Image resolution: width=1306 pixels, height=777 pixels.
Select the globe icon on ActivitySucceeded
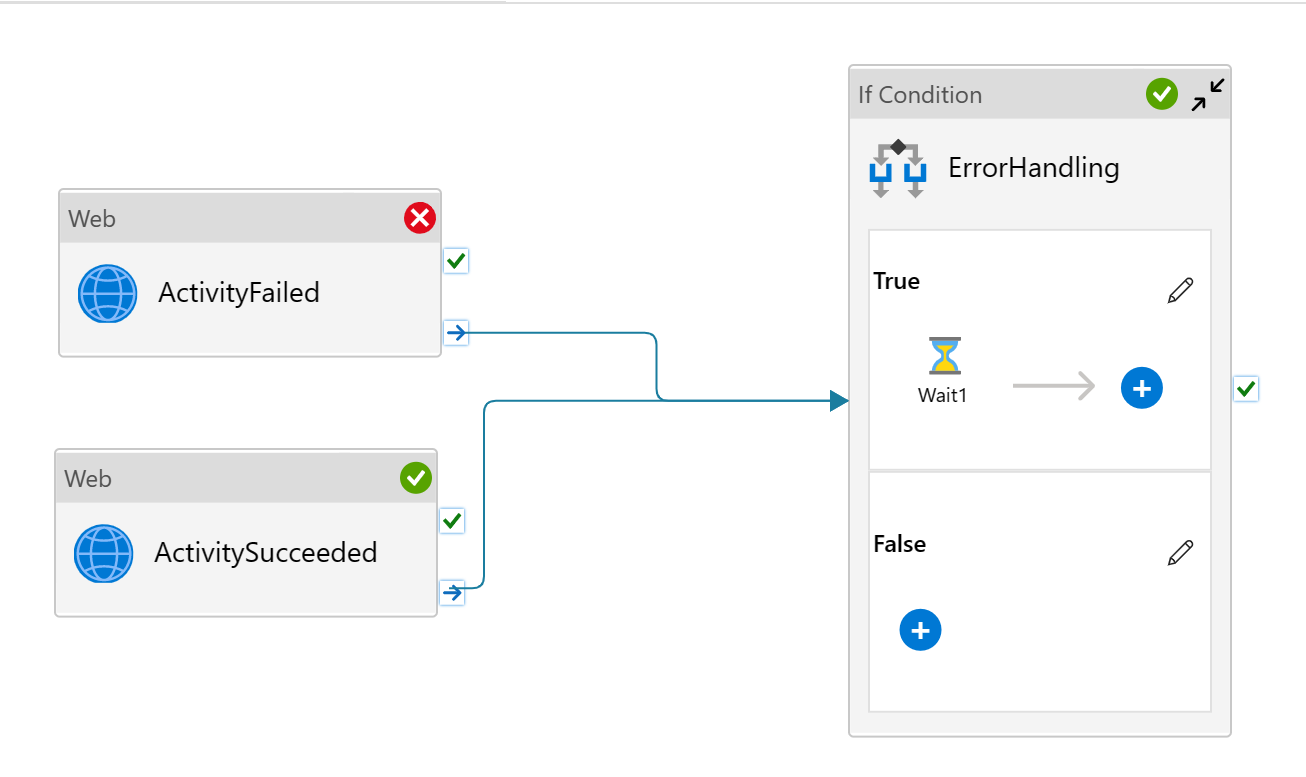tap(103, 553)
